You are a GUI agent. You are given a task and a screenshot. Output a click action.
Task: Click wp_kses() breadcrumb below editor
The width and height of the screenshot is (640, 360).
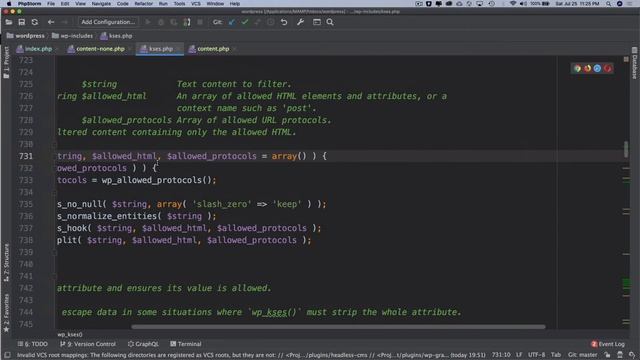[70, 334]
